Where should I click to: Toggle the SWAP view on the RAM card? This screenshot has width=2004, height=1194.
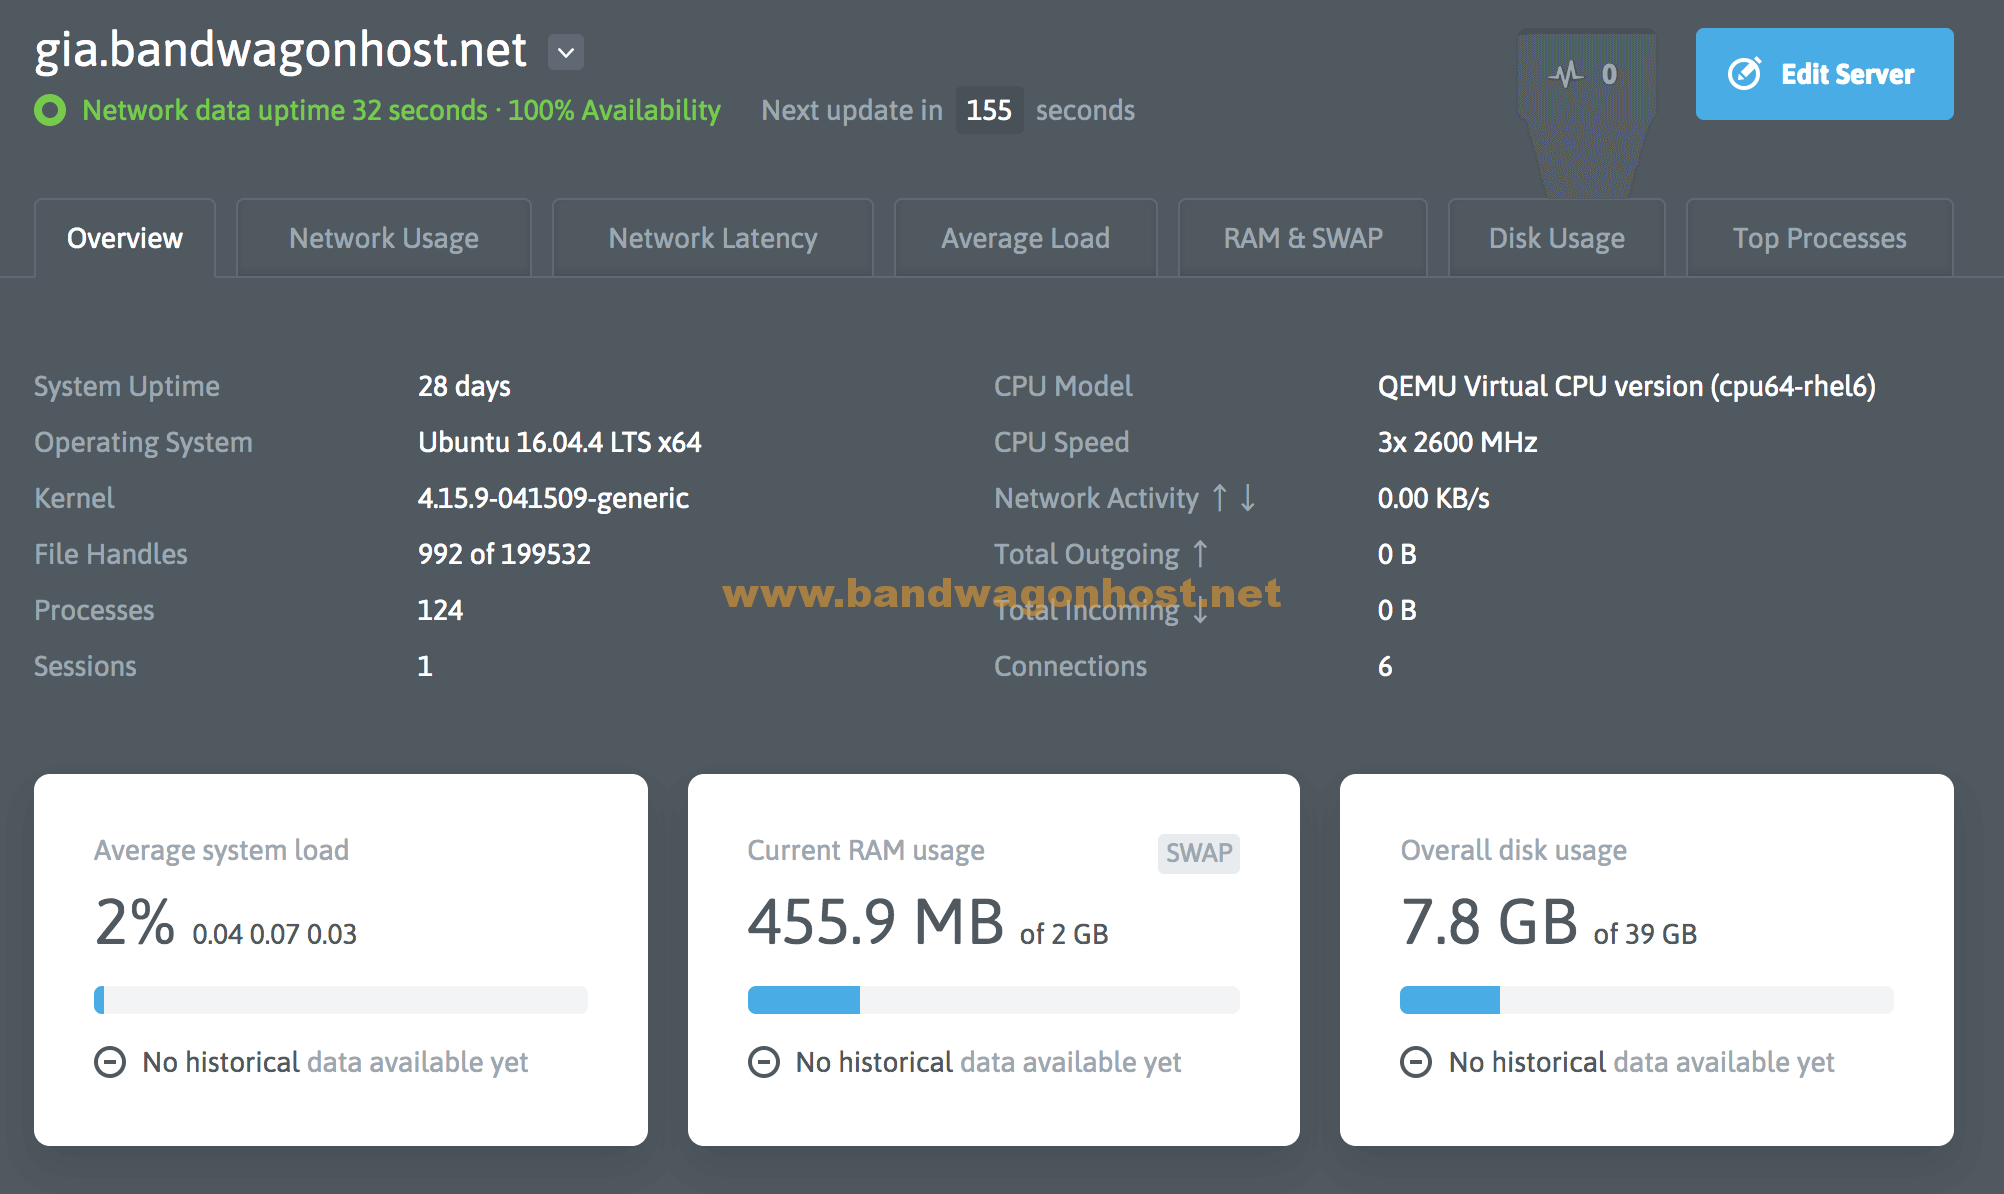tap(1198, 853)
